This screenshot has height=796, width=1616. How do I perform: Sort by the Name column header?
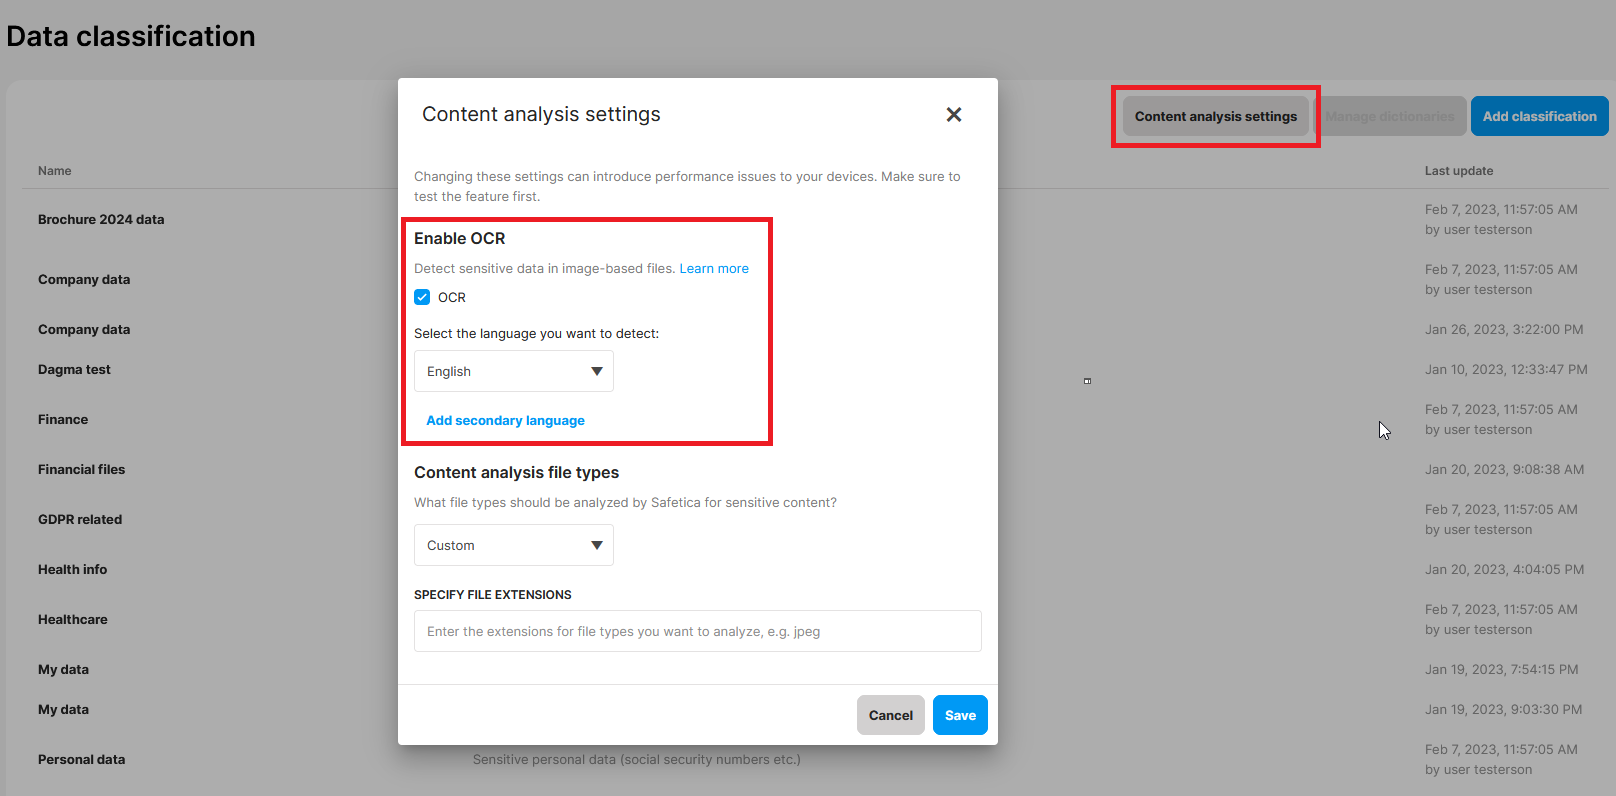pos(55,171)
